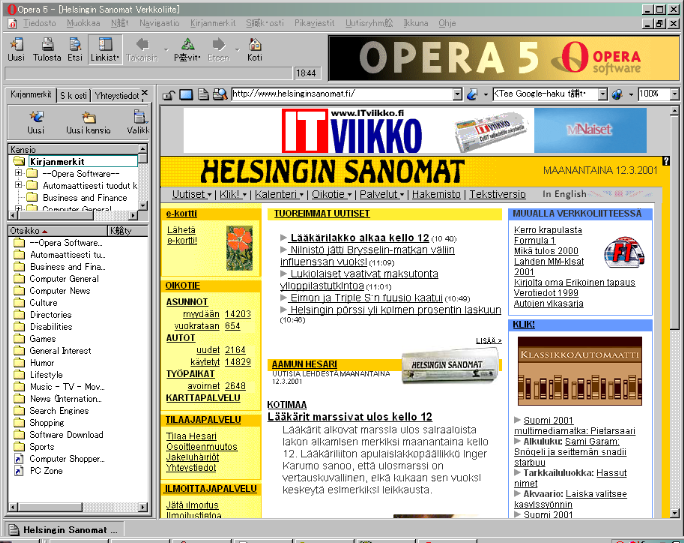Open the Kerro krapulasta link
The width and height of the screenshot is (684, 543).
[548, 230]
